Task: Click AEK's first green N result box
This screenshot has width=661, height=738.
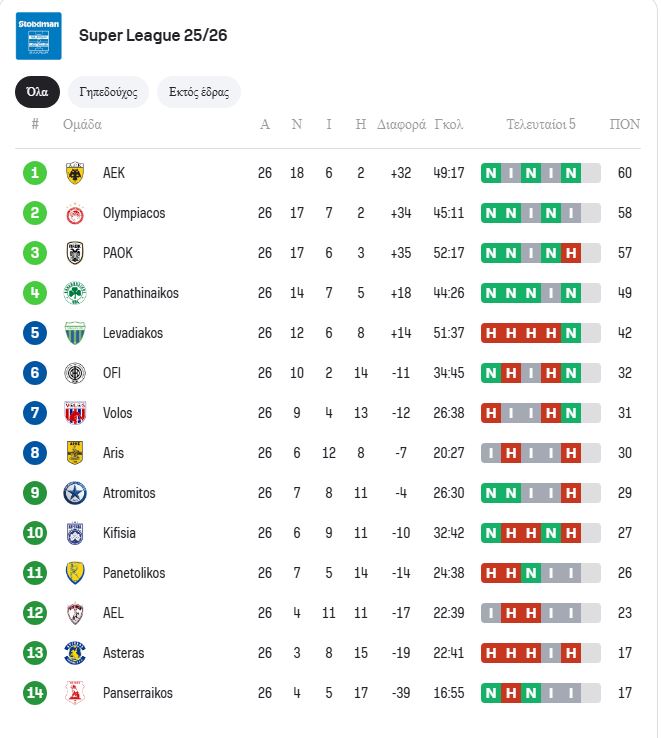Action: tap(491, 173)
